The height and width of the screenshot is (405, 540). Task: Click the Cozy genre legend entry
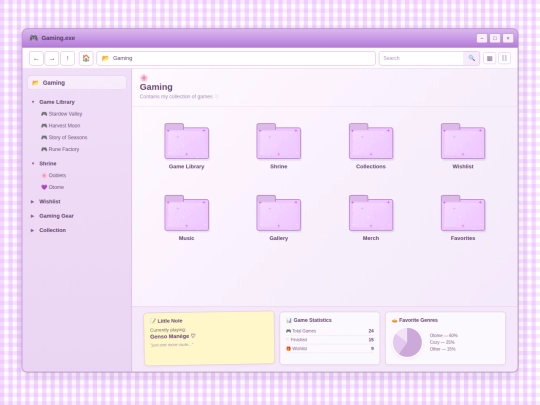click(442, 342)
